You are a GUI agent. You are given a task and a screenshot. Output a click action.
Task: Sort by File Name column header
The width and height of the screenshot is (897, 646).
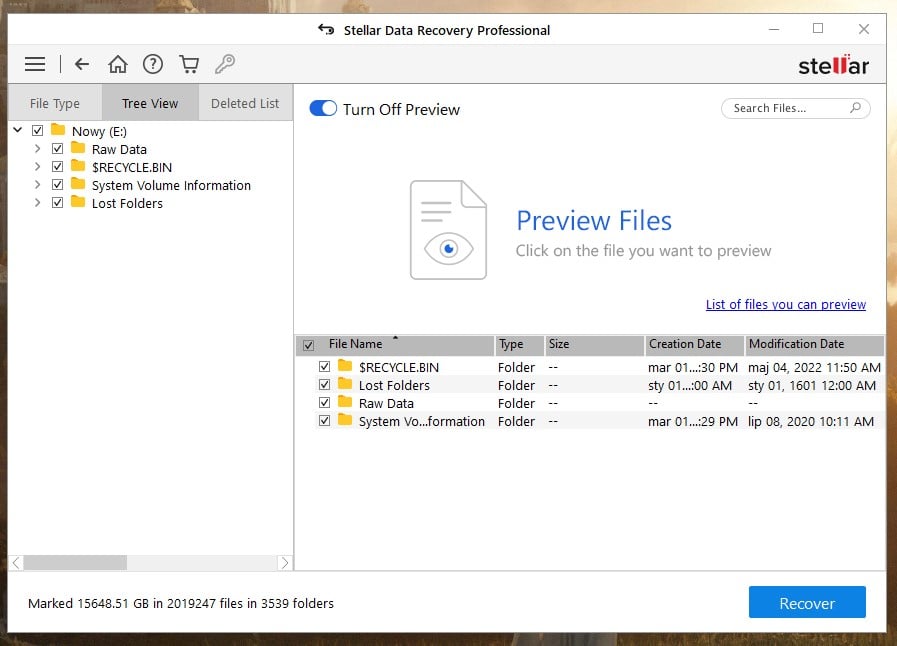[x=395, y=344]
